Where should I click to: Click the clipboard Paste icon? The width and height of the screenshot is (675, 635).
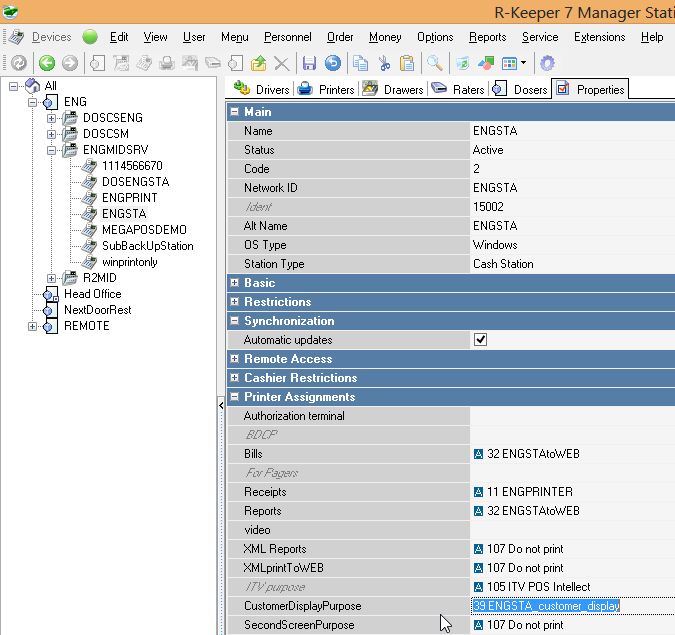(x=407, y=63)
